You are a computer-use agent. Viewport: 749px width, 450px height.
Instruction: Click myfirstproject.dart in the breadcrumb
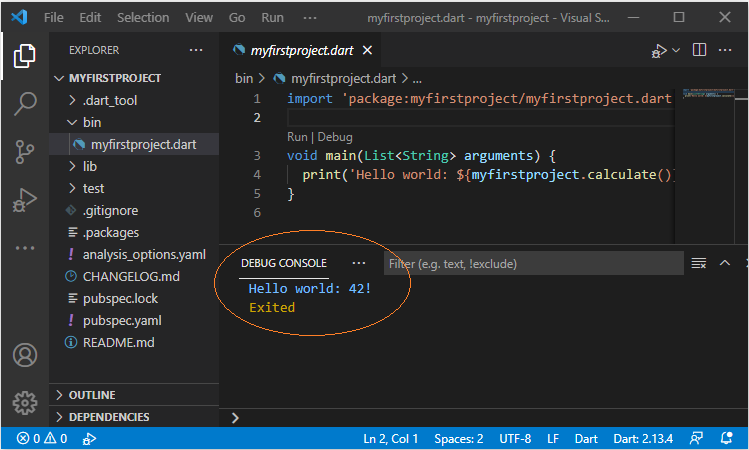click(343, 78)
